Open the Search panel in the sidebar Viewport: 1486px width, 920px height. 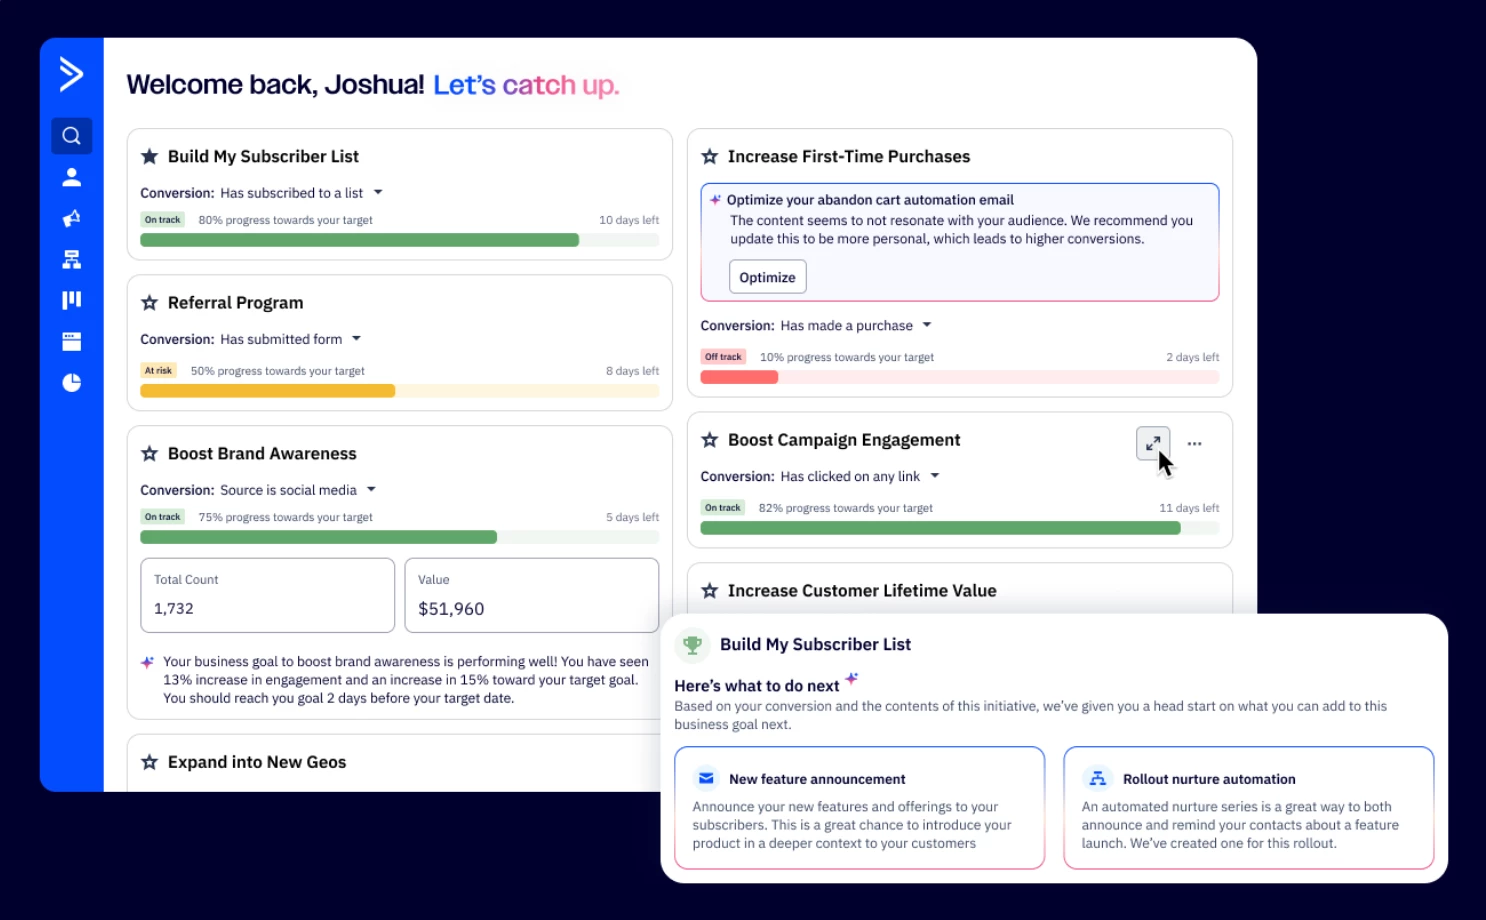pyautogui.click(x=71, y=135)
